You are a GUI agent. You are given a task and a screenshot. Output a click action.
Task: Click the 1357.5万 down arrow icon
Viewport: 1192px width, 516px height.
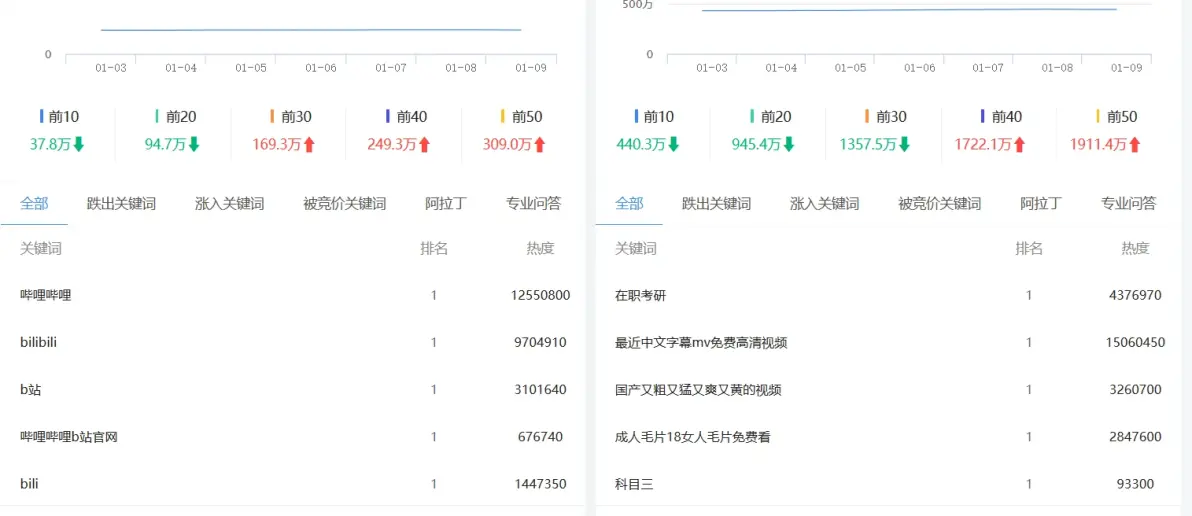pos(904,144)
